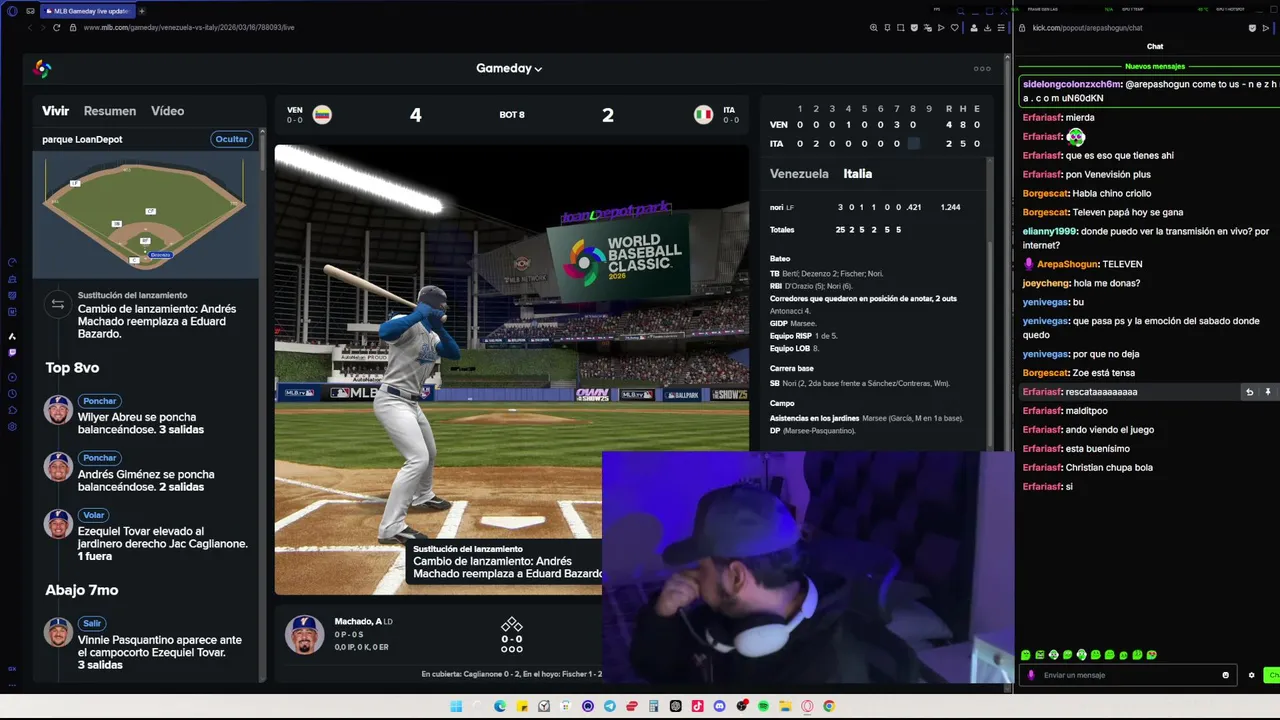Click the browser reload button
The height and width of the screenshot is (720, 1280).
(56, 27)
